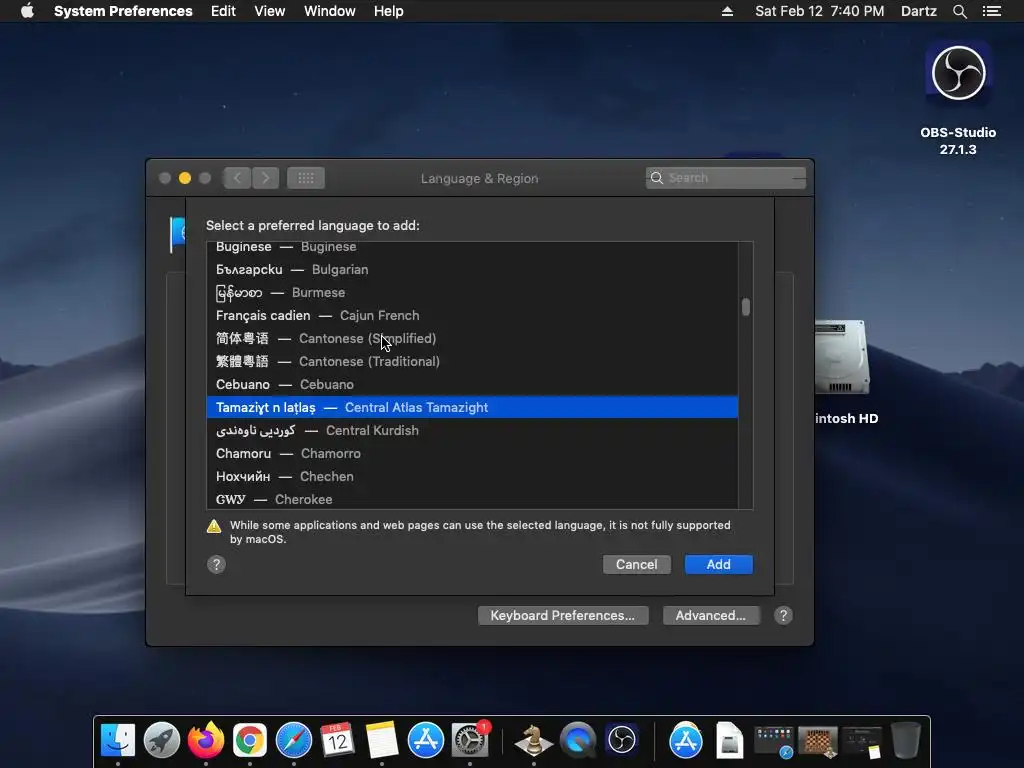Focus the Search field in toolbar
Image resolution: width=1024 pixels, height=768 pixels.
pyautogui.click(x=726, y=178)
